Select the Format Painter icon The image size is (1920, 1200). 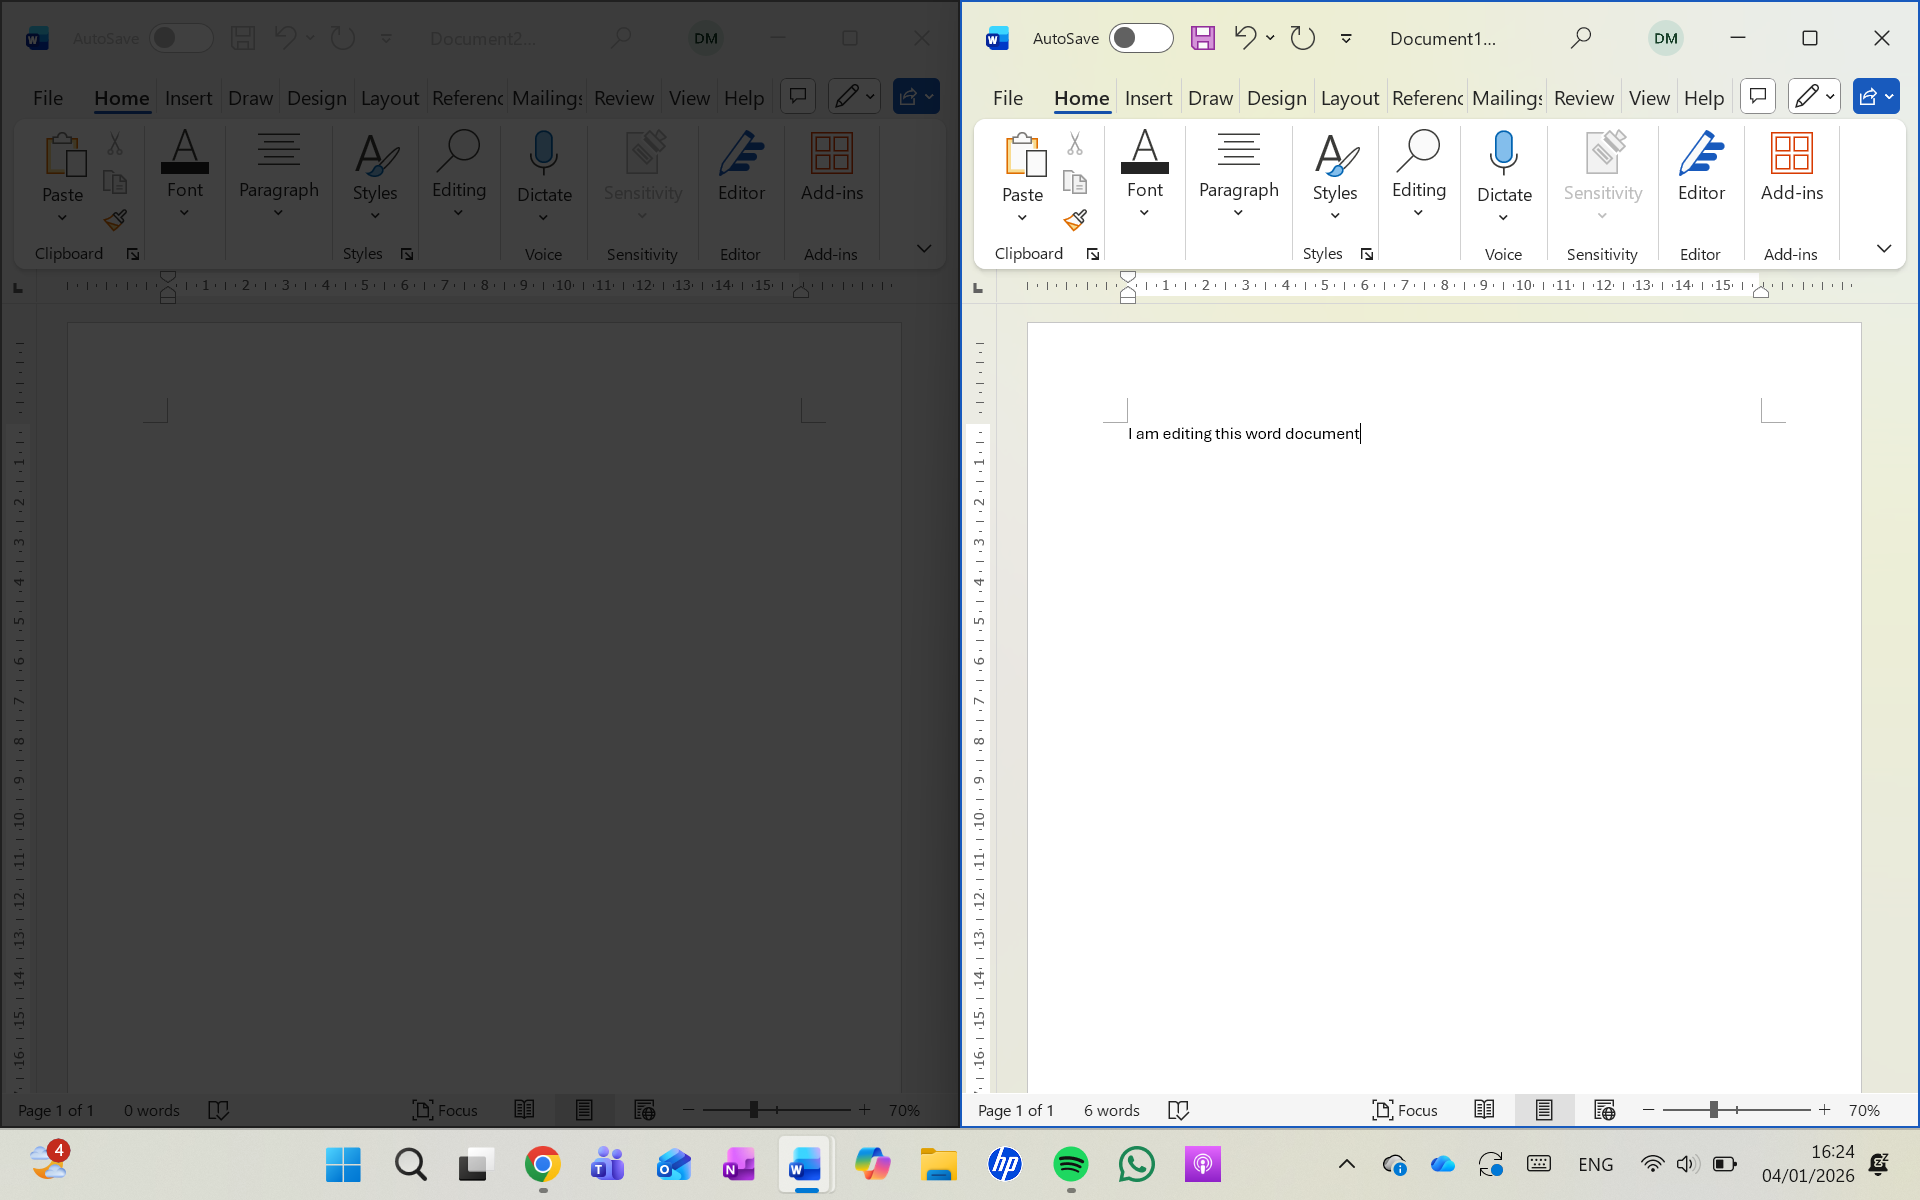click(x=1077, y=219)
